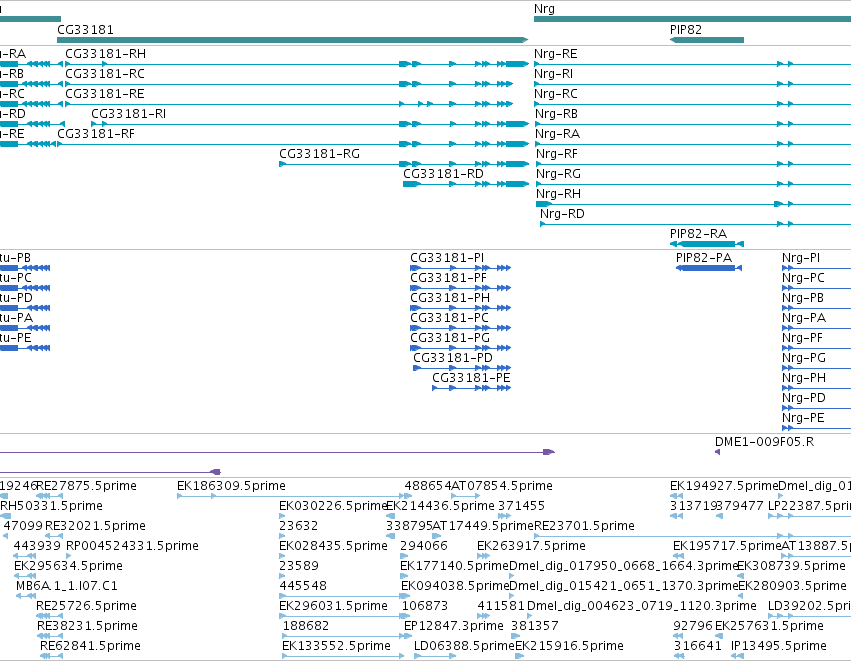Viewport: 851px width, 661px height.
Task: Click the blue PIP82-PA coding glyph
Action: click(709, 268)
